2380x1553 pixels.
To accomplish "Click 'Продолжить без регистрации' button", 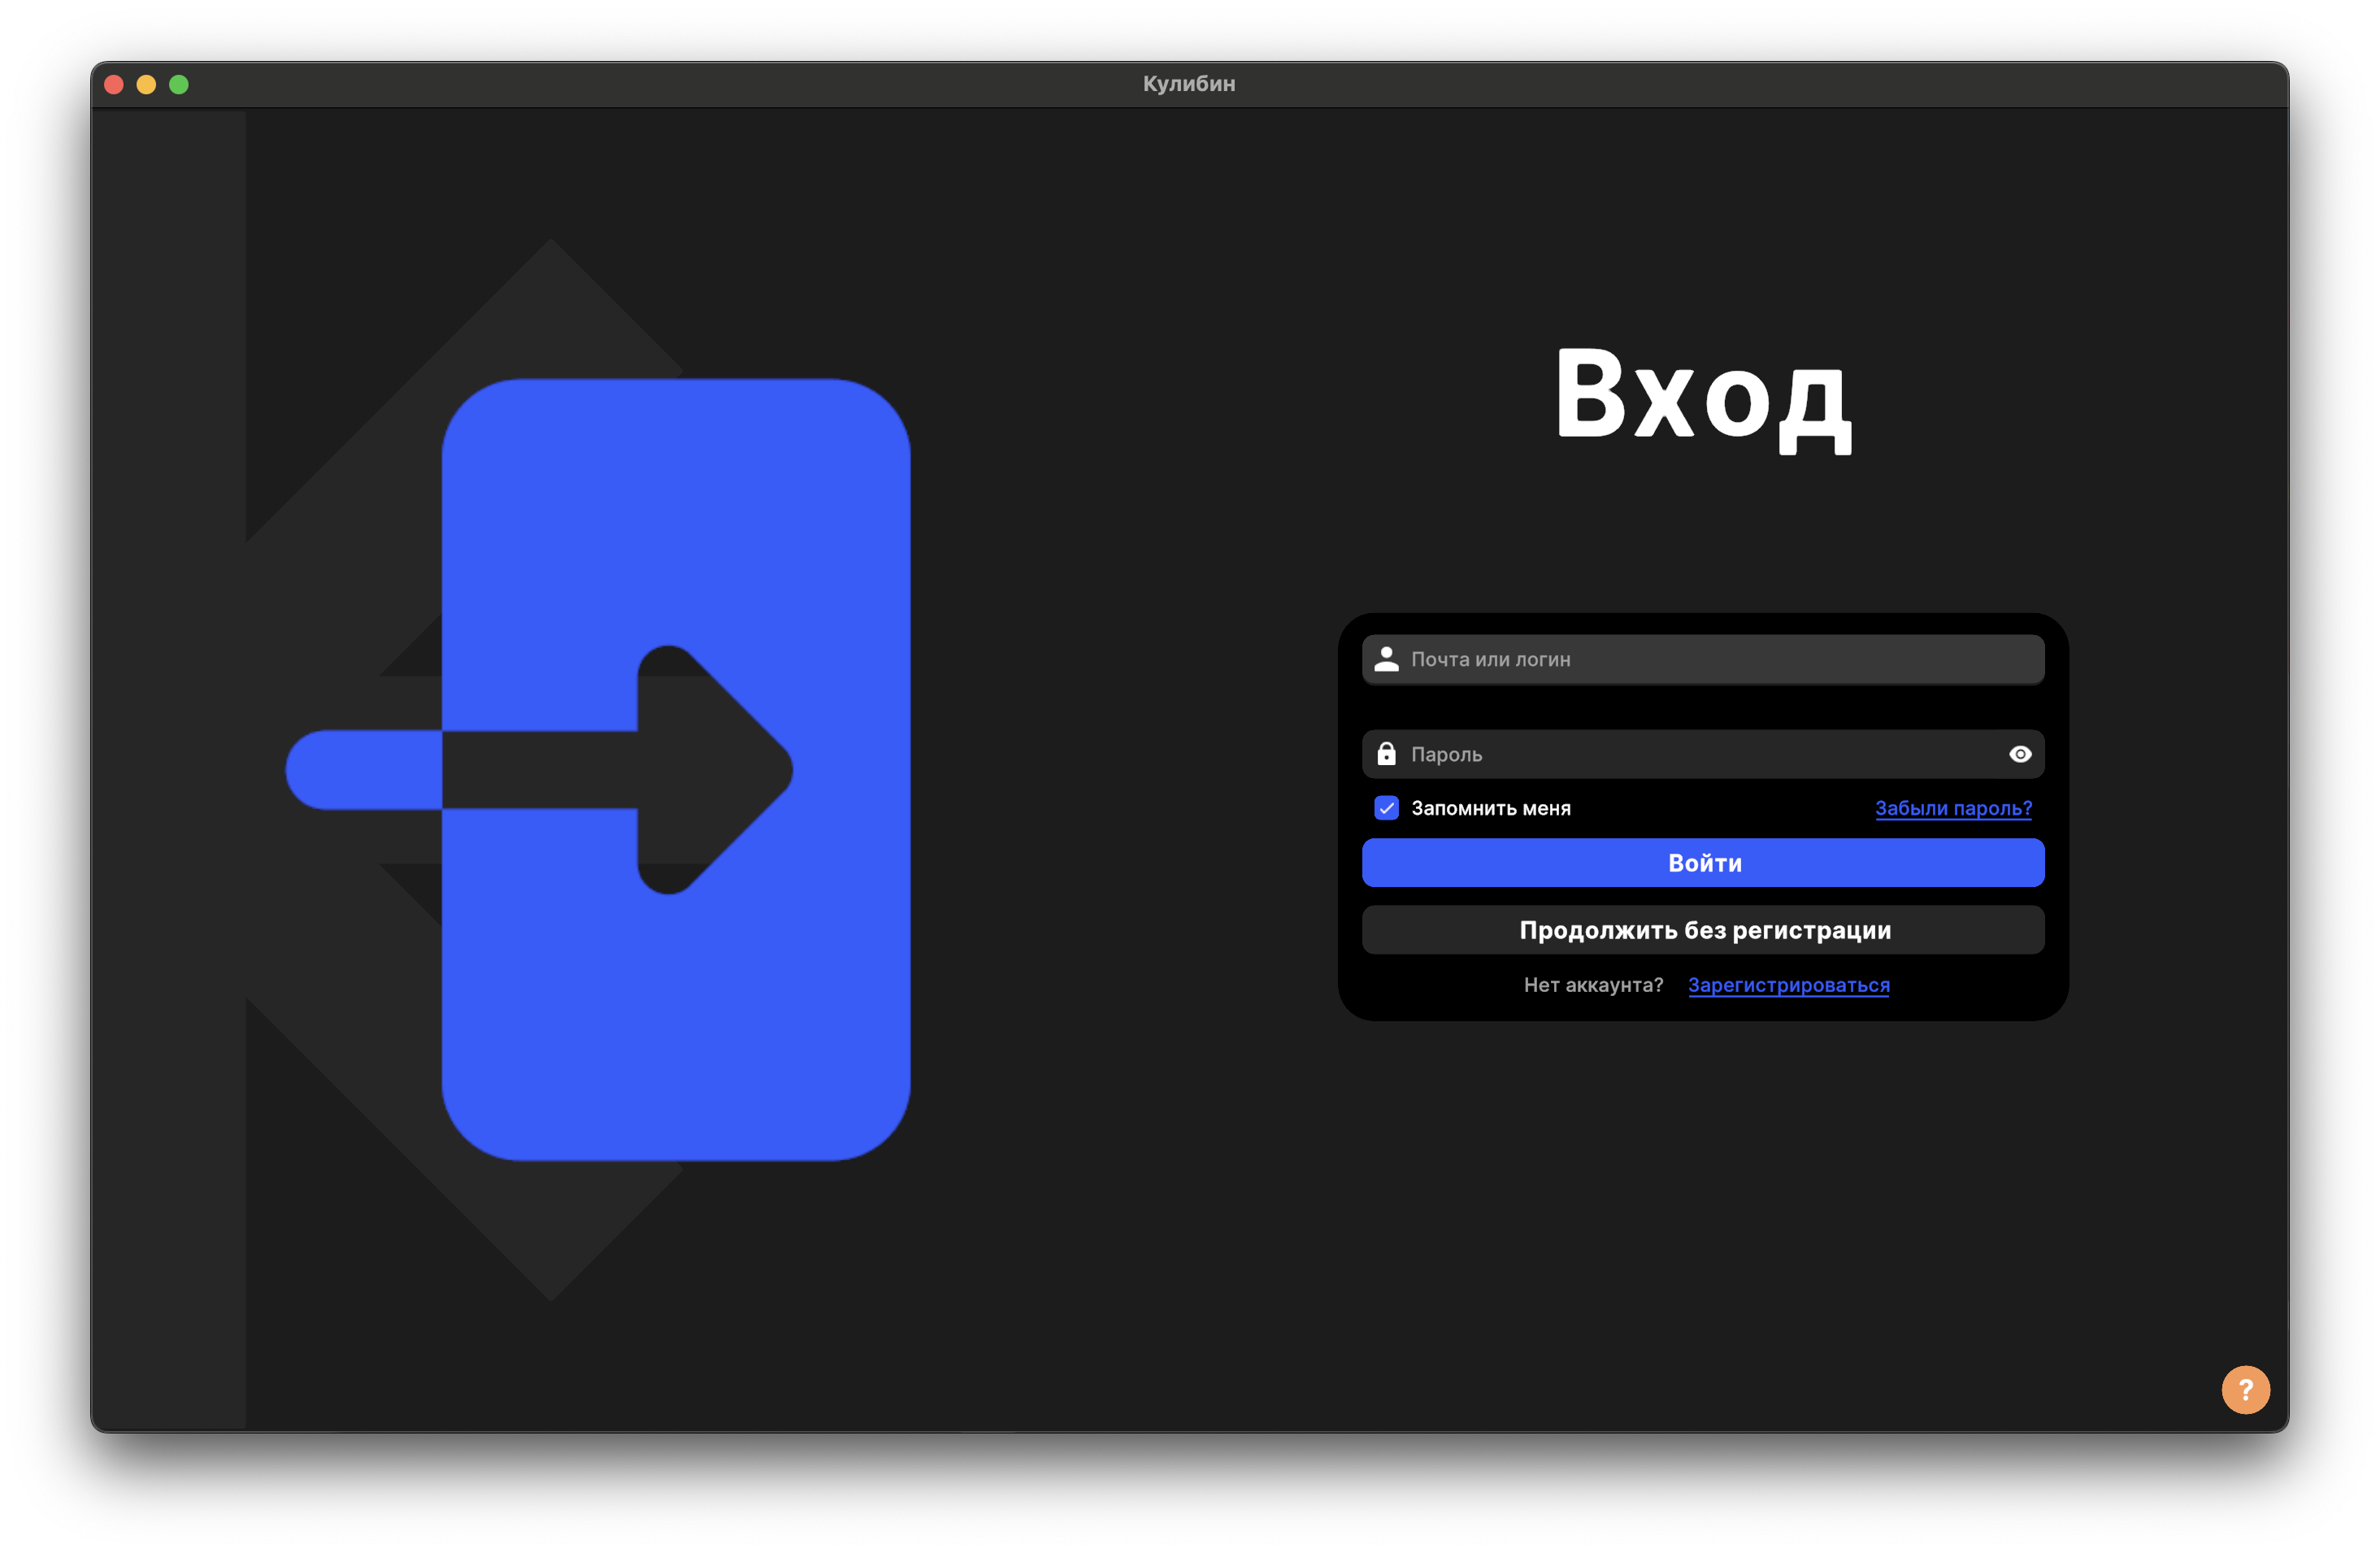I will (1702, 930).
